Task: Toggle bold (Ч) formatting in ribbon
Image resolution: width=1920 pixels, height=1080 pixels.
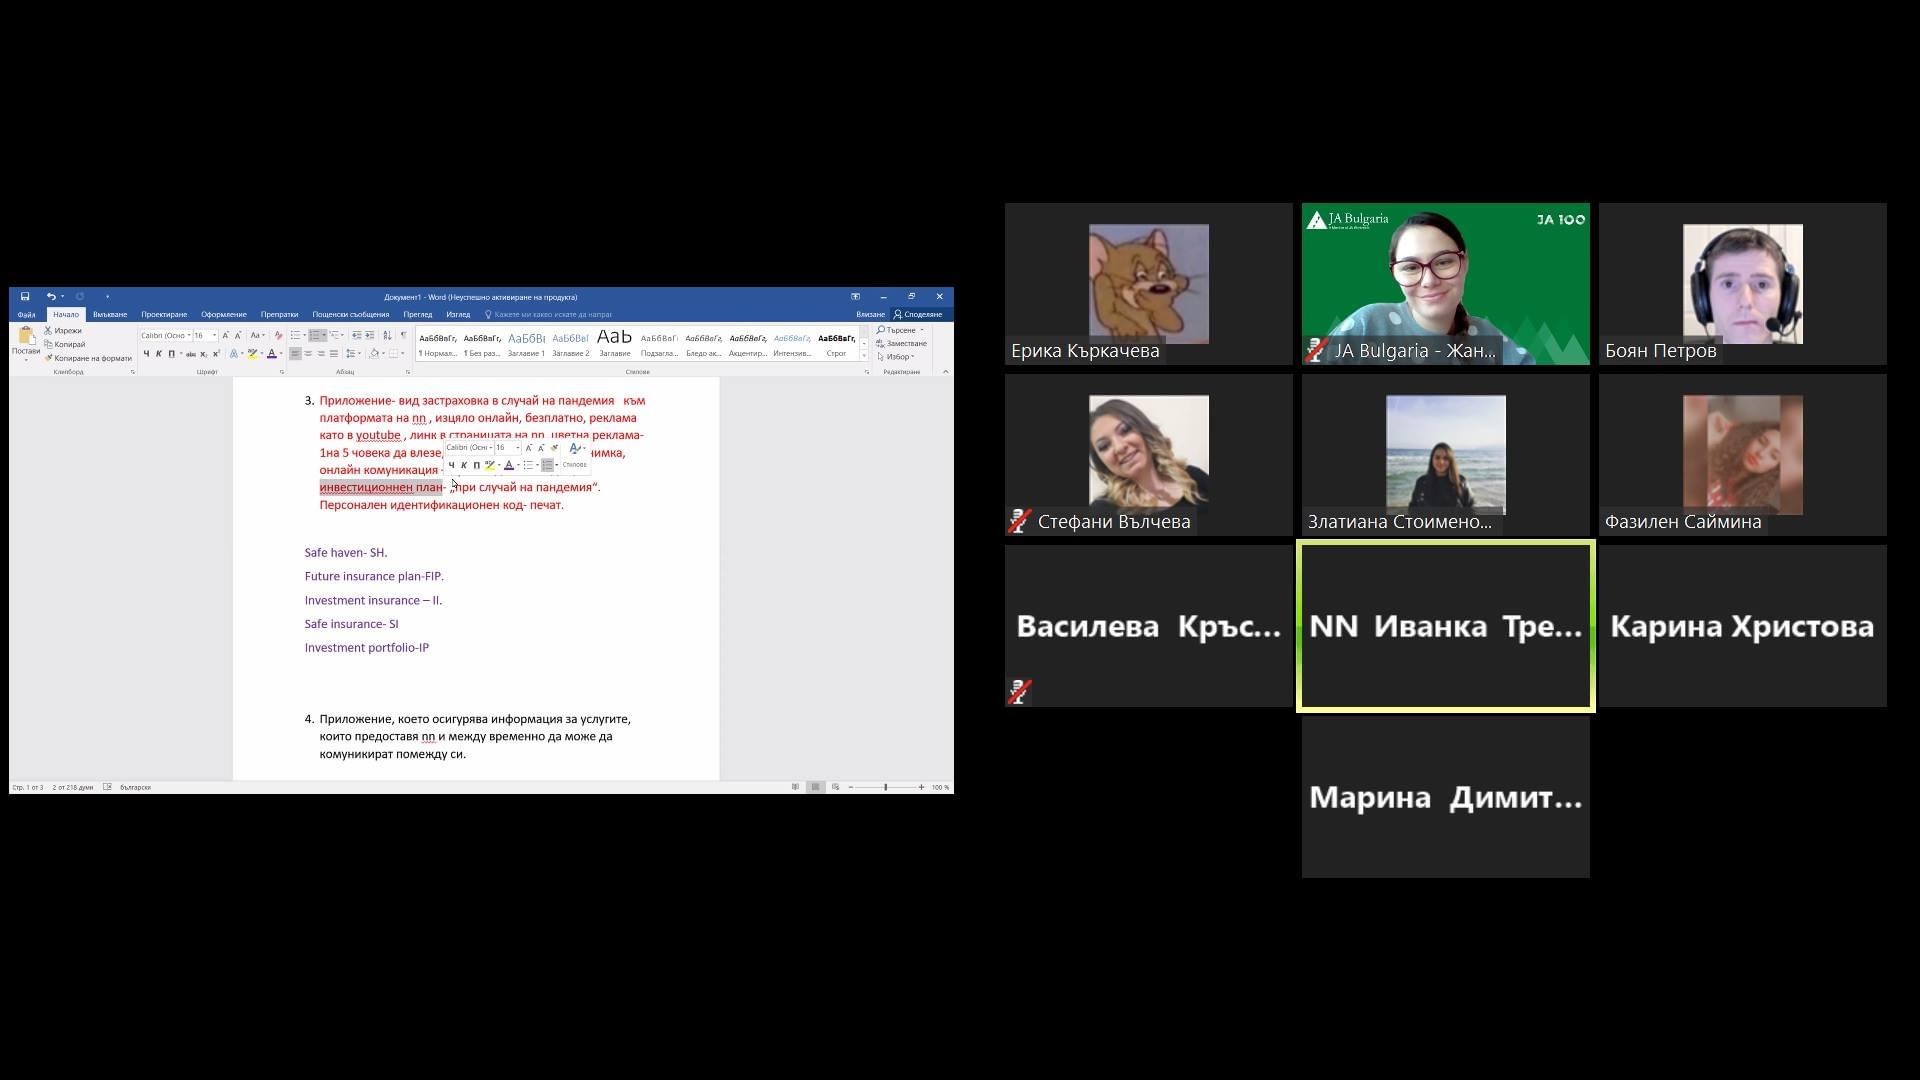Action: click(146, 354)
